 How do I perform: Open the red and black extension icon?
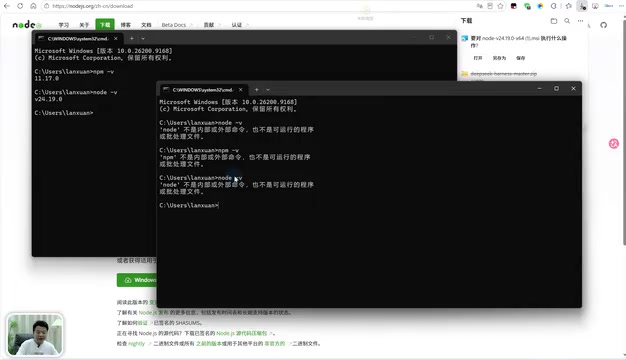pyautogui.click(x=514, y=6)
